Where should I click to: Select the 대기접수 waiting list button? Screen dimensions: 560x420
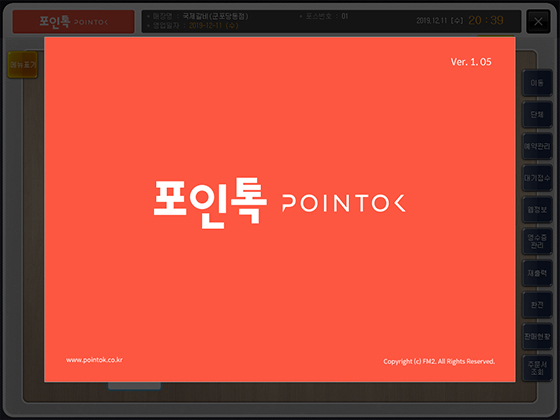click(x=537, y=178)
